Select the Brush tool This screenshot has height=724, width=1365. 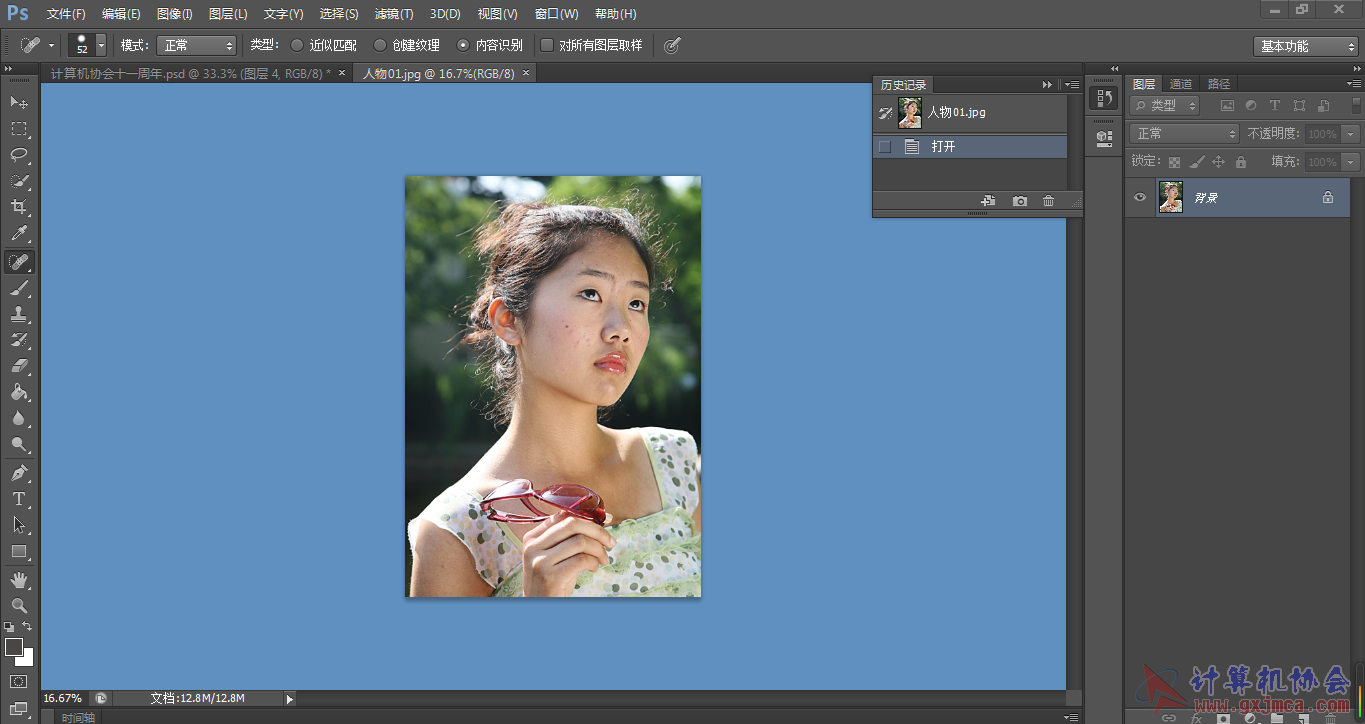tap(19, 288)
